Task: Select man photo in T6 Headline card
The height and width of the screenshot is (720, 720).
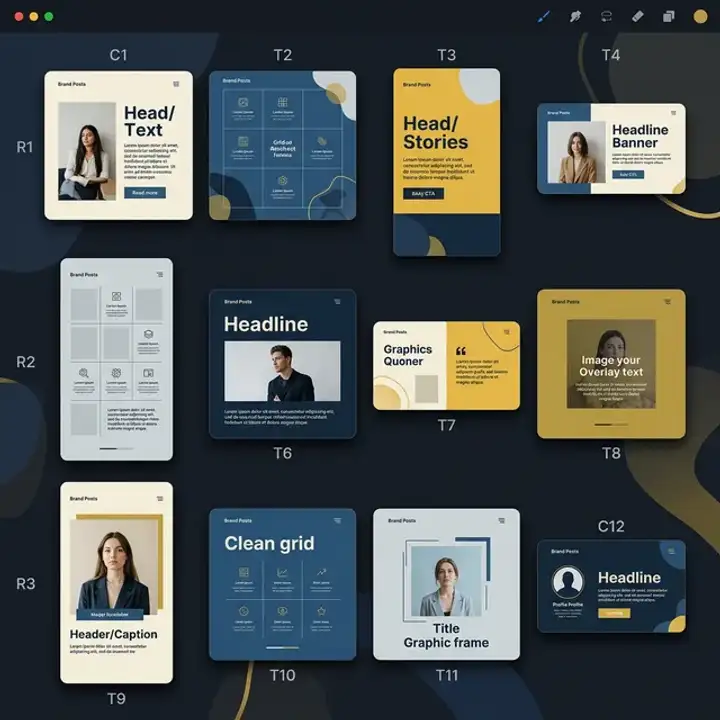Action: pyautogui.click(x=282, y=371)
